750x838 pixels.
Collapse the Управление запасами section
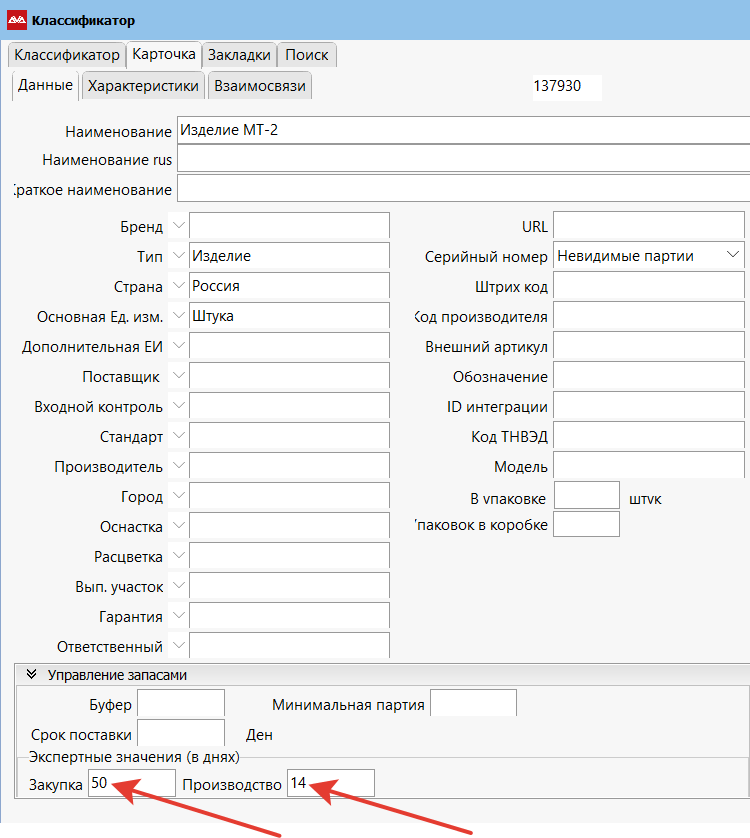(31, 675)
